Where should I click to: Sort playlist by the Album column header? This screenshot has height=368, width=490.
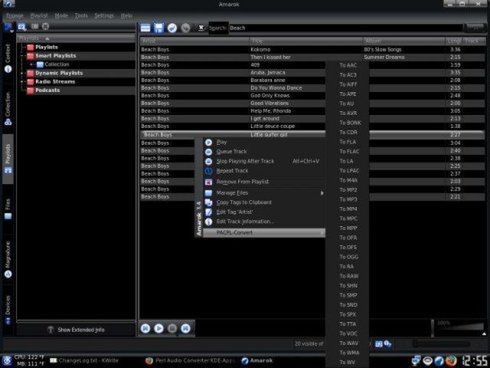[x=404, y=41]
